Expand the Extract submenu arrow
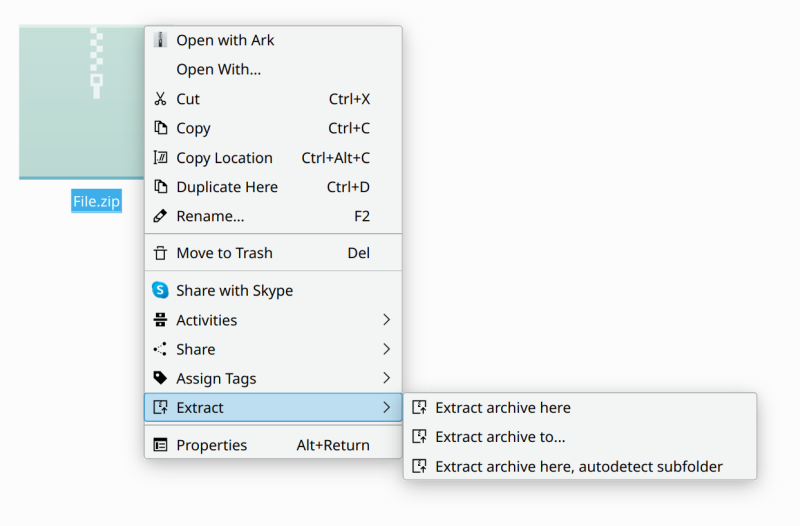The image size is (800, 526). [386, 407]
